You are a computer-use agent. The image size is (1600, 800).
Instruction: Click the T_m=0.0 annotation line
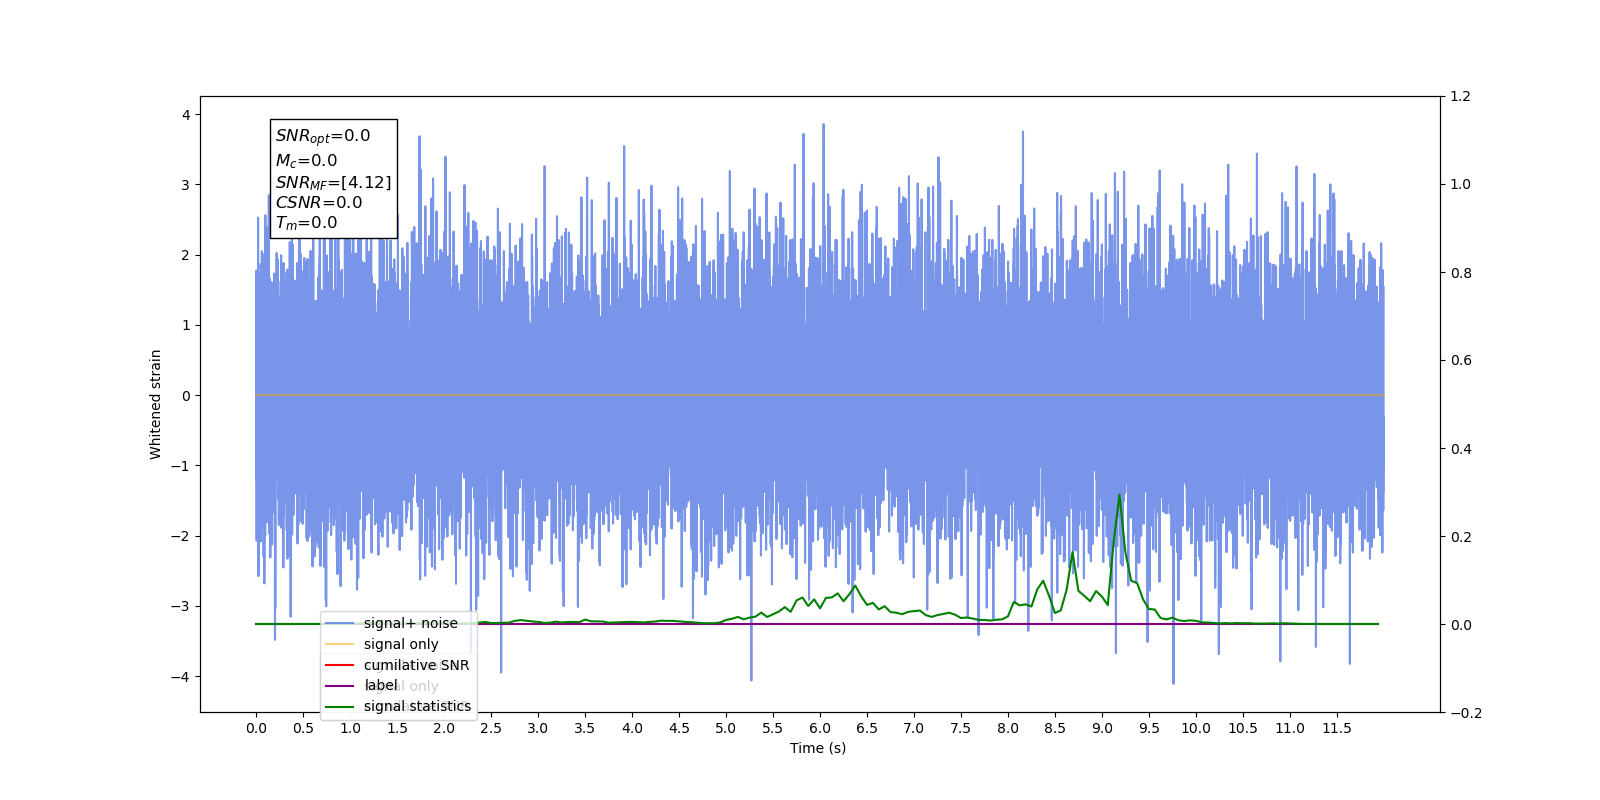point(306,223)
